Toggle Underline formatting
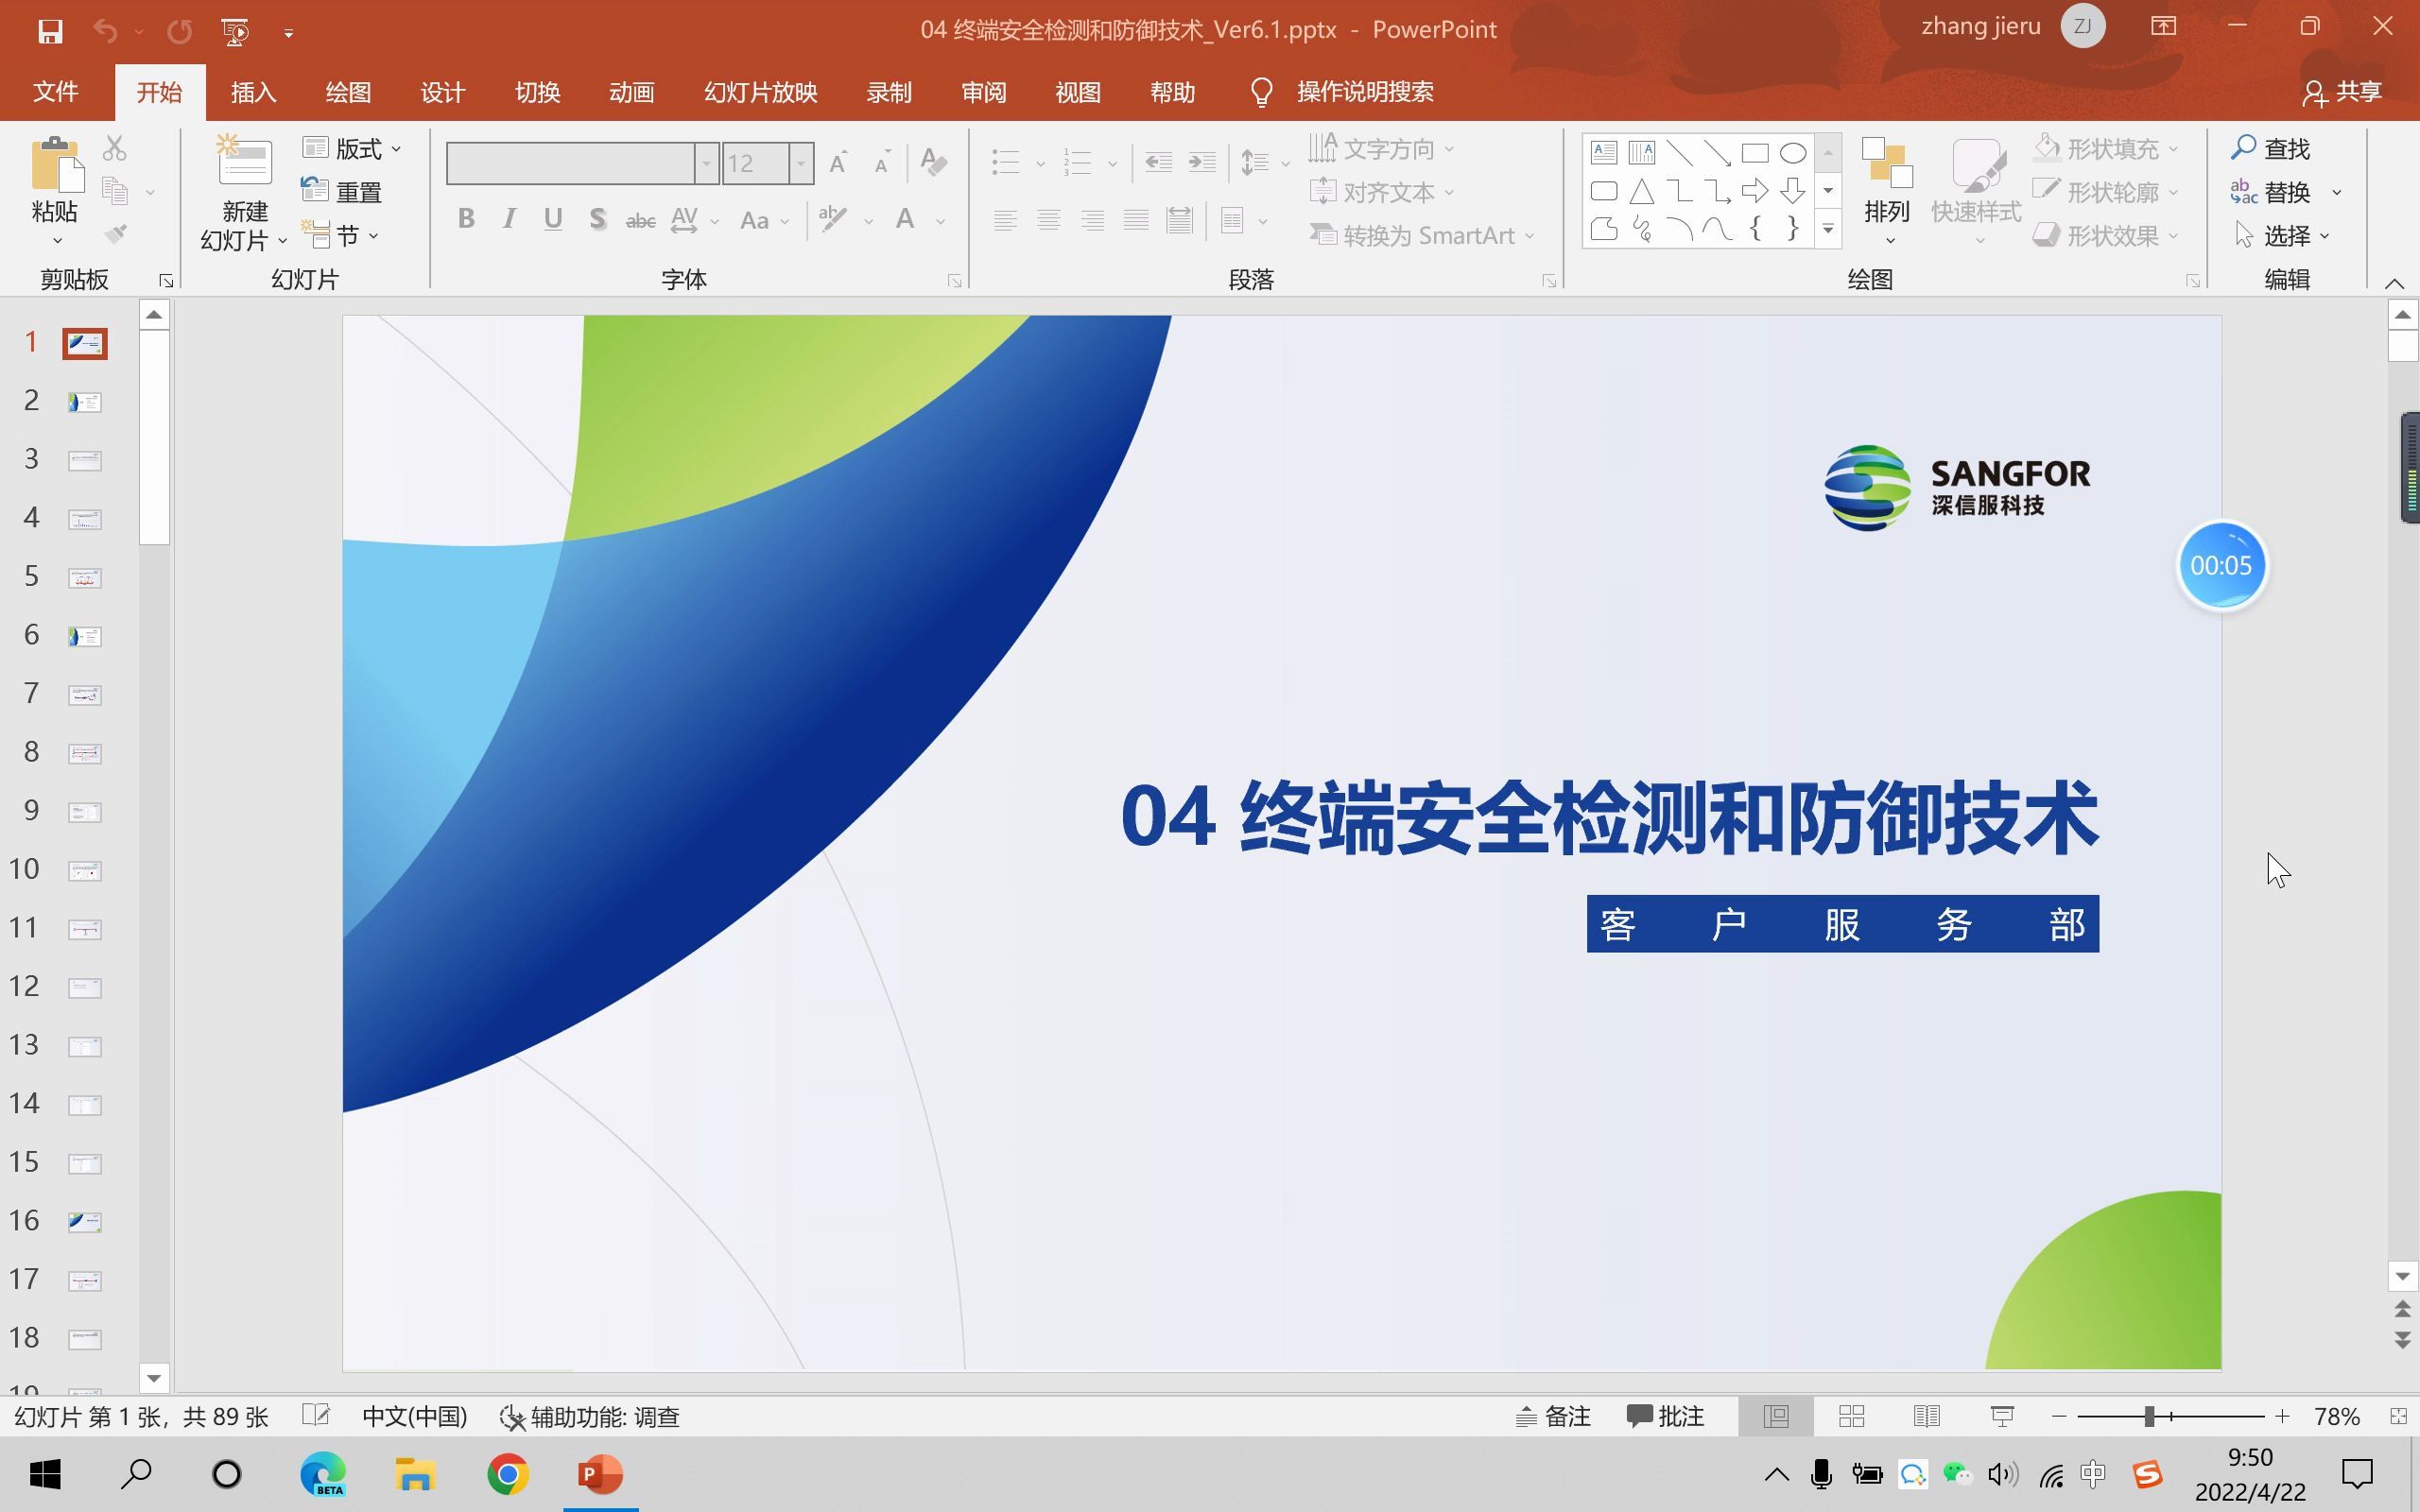 click(x=553, y=219)
